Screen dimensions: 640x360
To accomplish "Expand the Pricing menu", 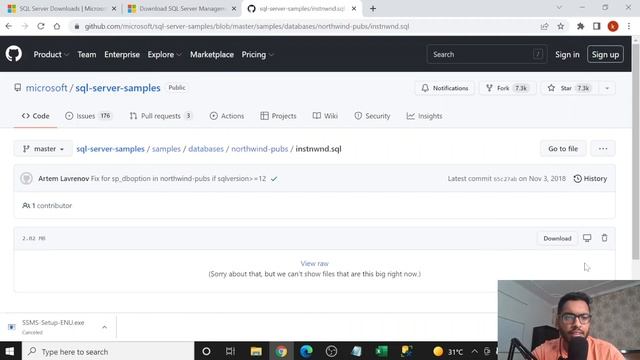I will (258, 54).
